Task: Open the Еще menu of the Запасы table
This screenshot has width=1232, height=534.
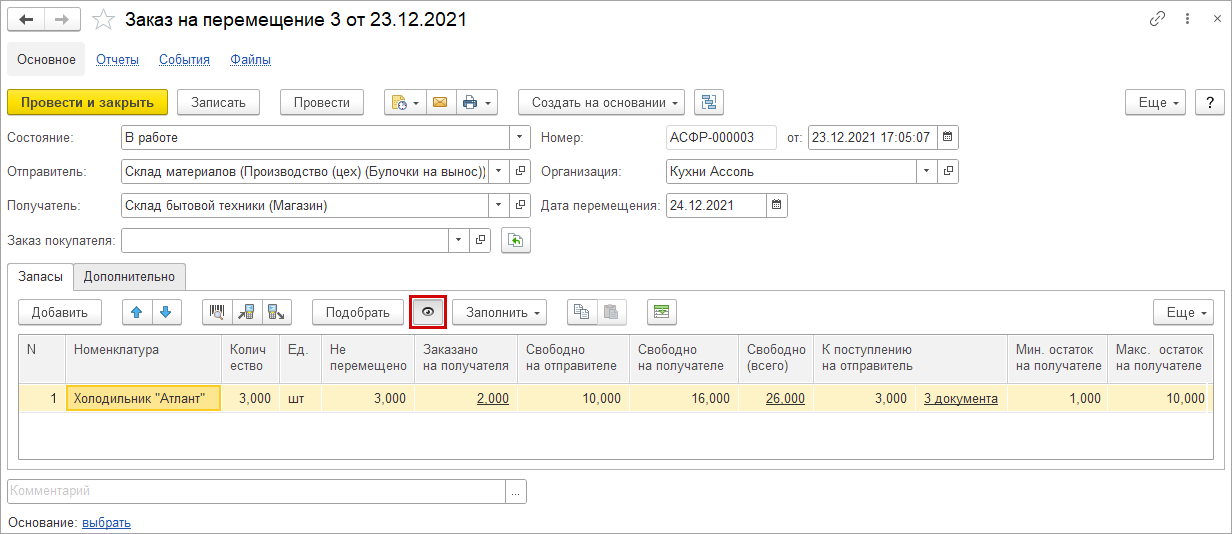Action: [x=1183, y=312]
